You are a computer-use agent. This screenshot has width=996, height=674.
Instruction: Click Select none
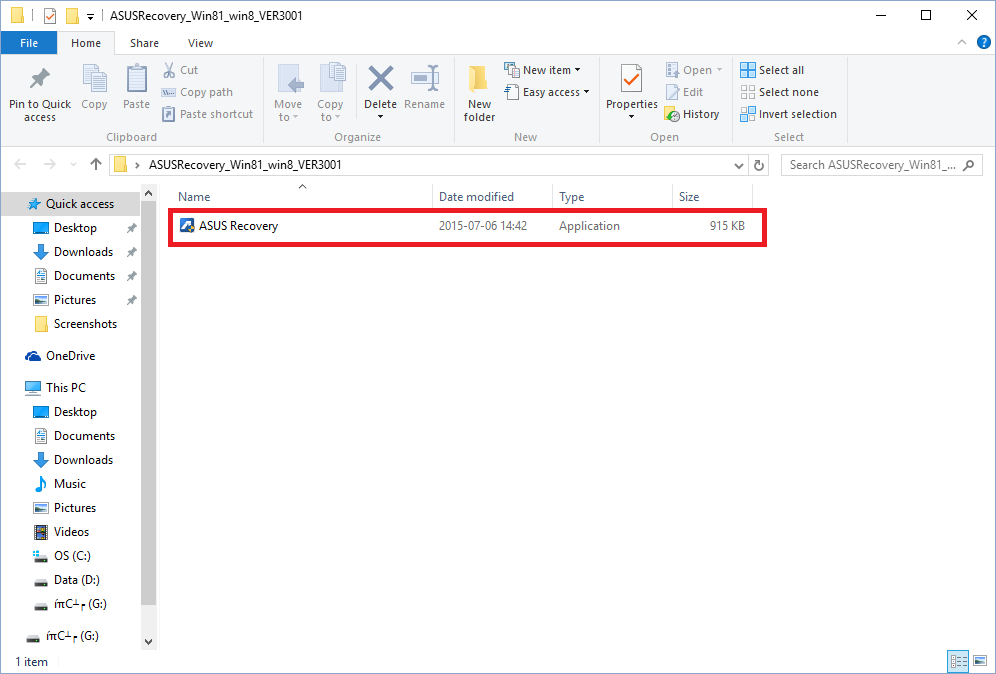coord(779,92)
